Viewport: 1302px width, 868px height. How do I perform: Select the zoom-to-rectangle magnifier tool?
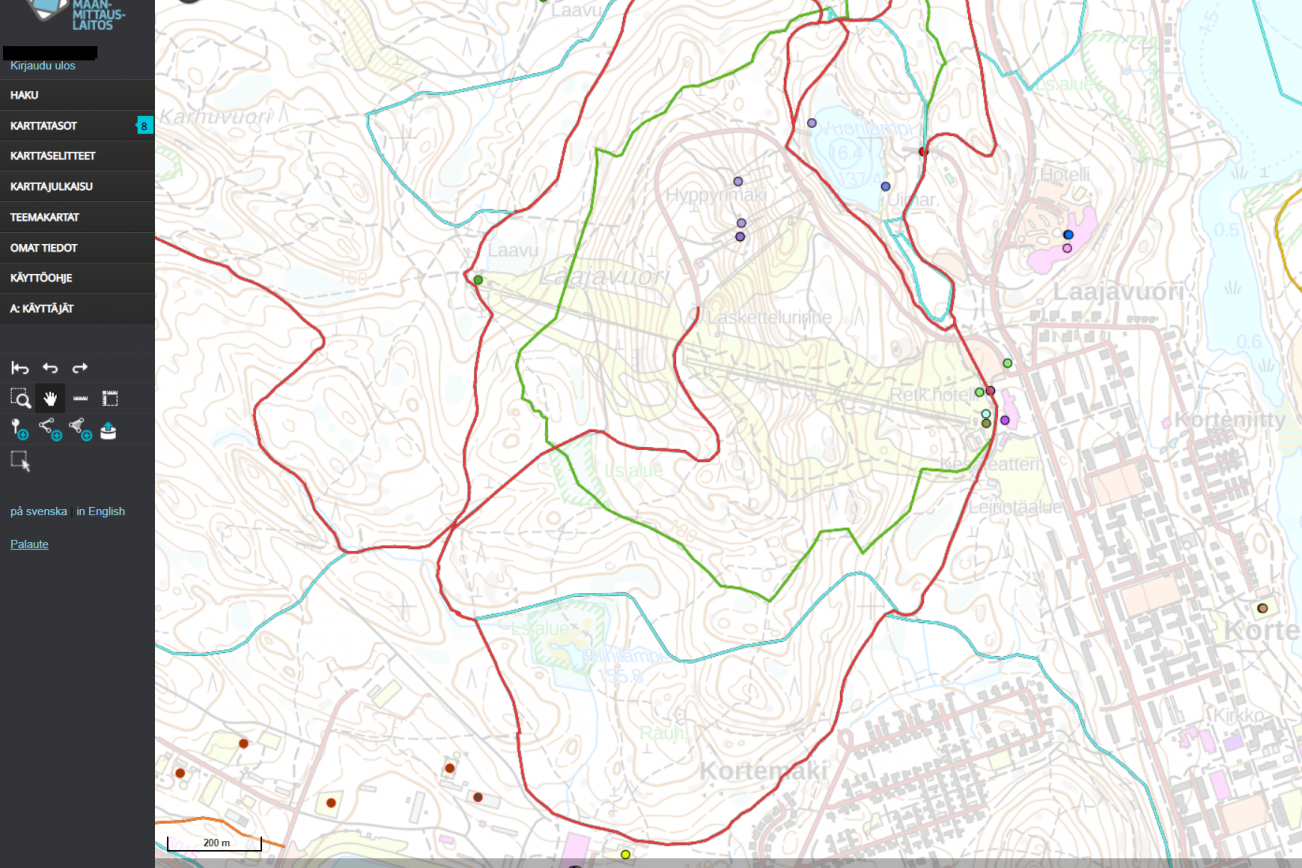(20, 398)
